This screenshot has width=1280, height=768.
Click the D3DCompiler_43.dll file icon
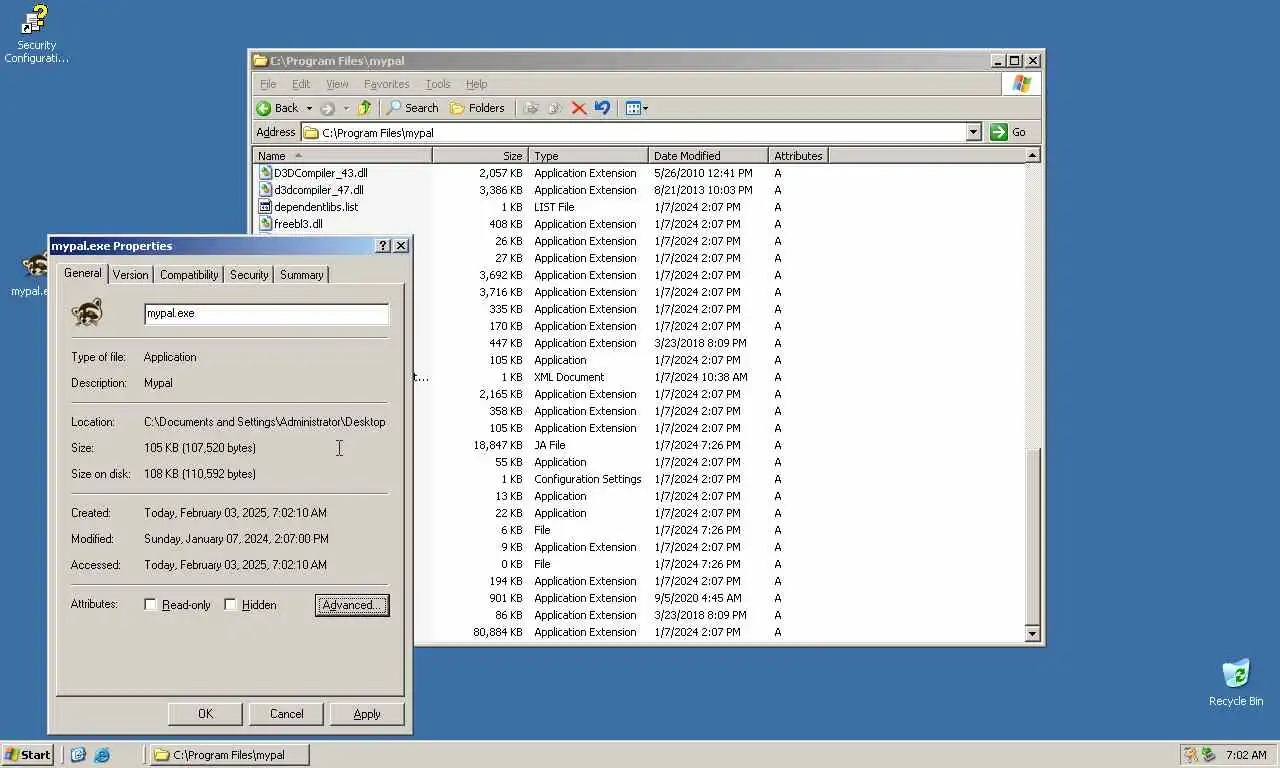(x=265, y=173)
